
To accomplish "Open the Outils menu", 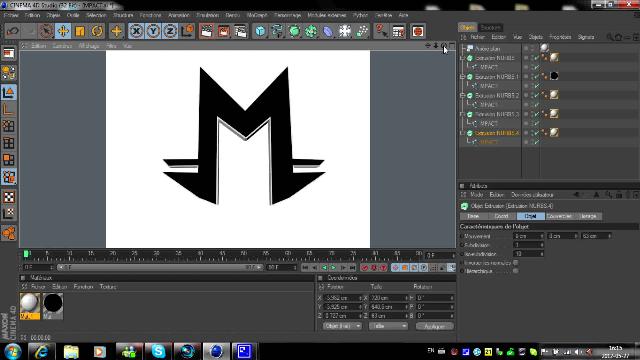I will pos(73,15).
